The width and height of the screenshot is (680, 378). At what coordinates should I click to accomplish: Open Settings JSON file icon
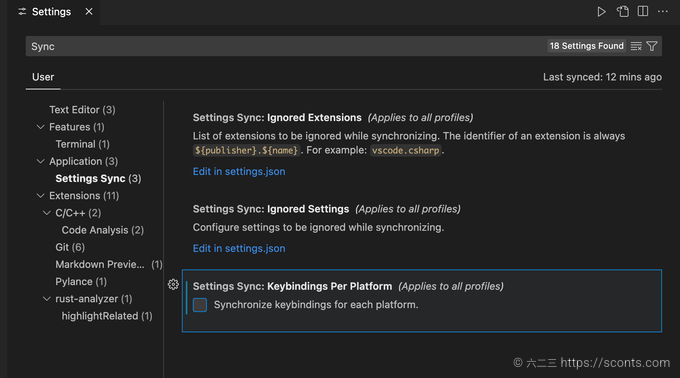click(x=623, y=12)
